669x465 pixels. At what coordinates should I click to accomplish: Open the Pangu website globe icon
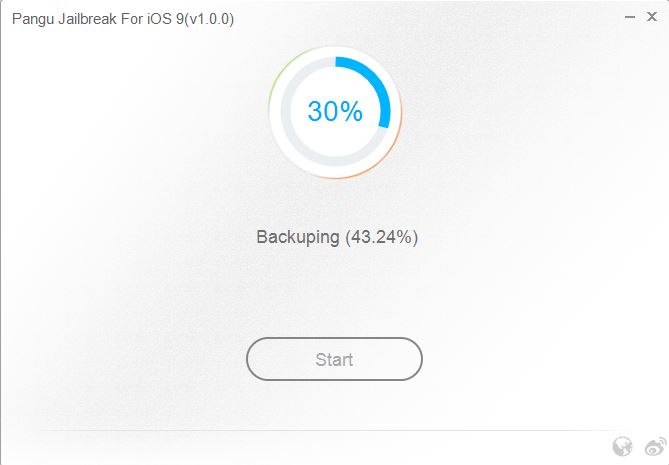622,446
